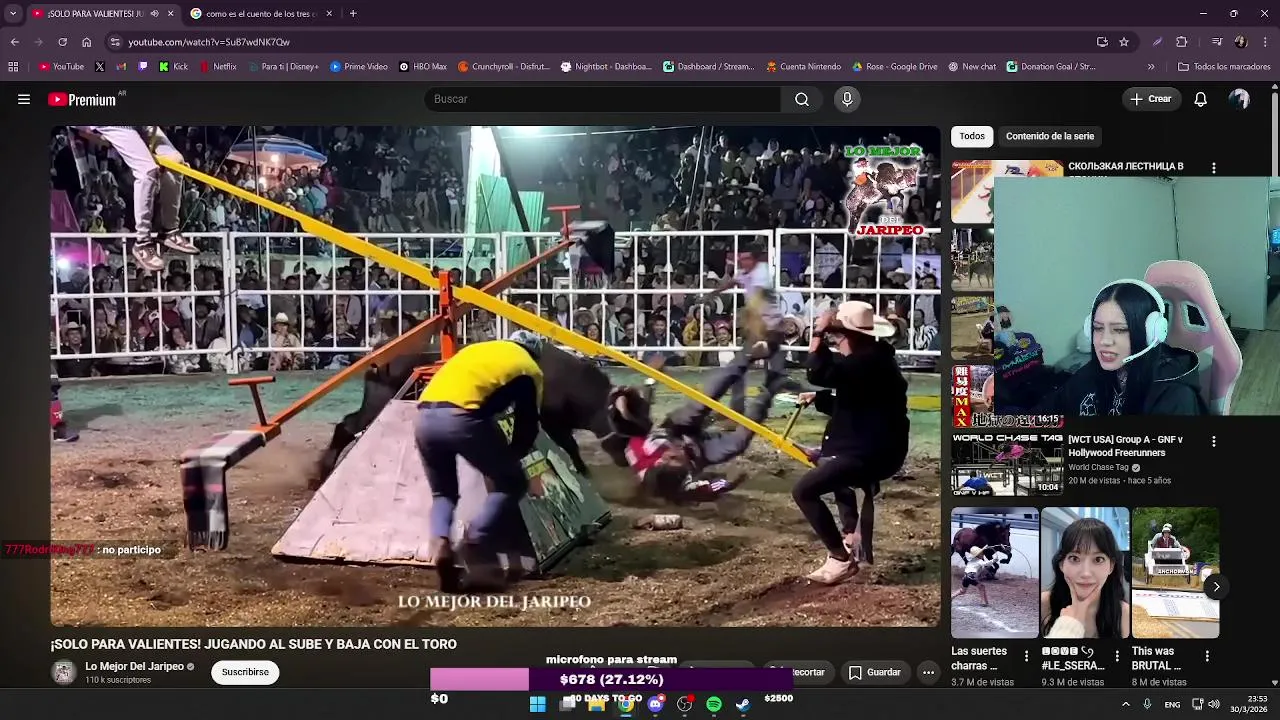The width and height of the screenshot is (1280, 720).
Task: Open the Nightbot Dashboard bookmark
Action: (x=606, y=67)
